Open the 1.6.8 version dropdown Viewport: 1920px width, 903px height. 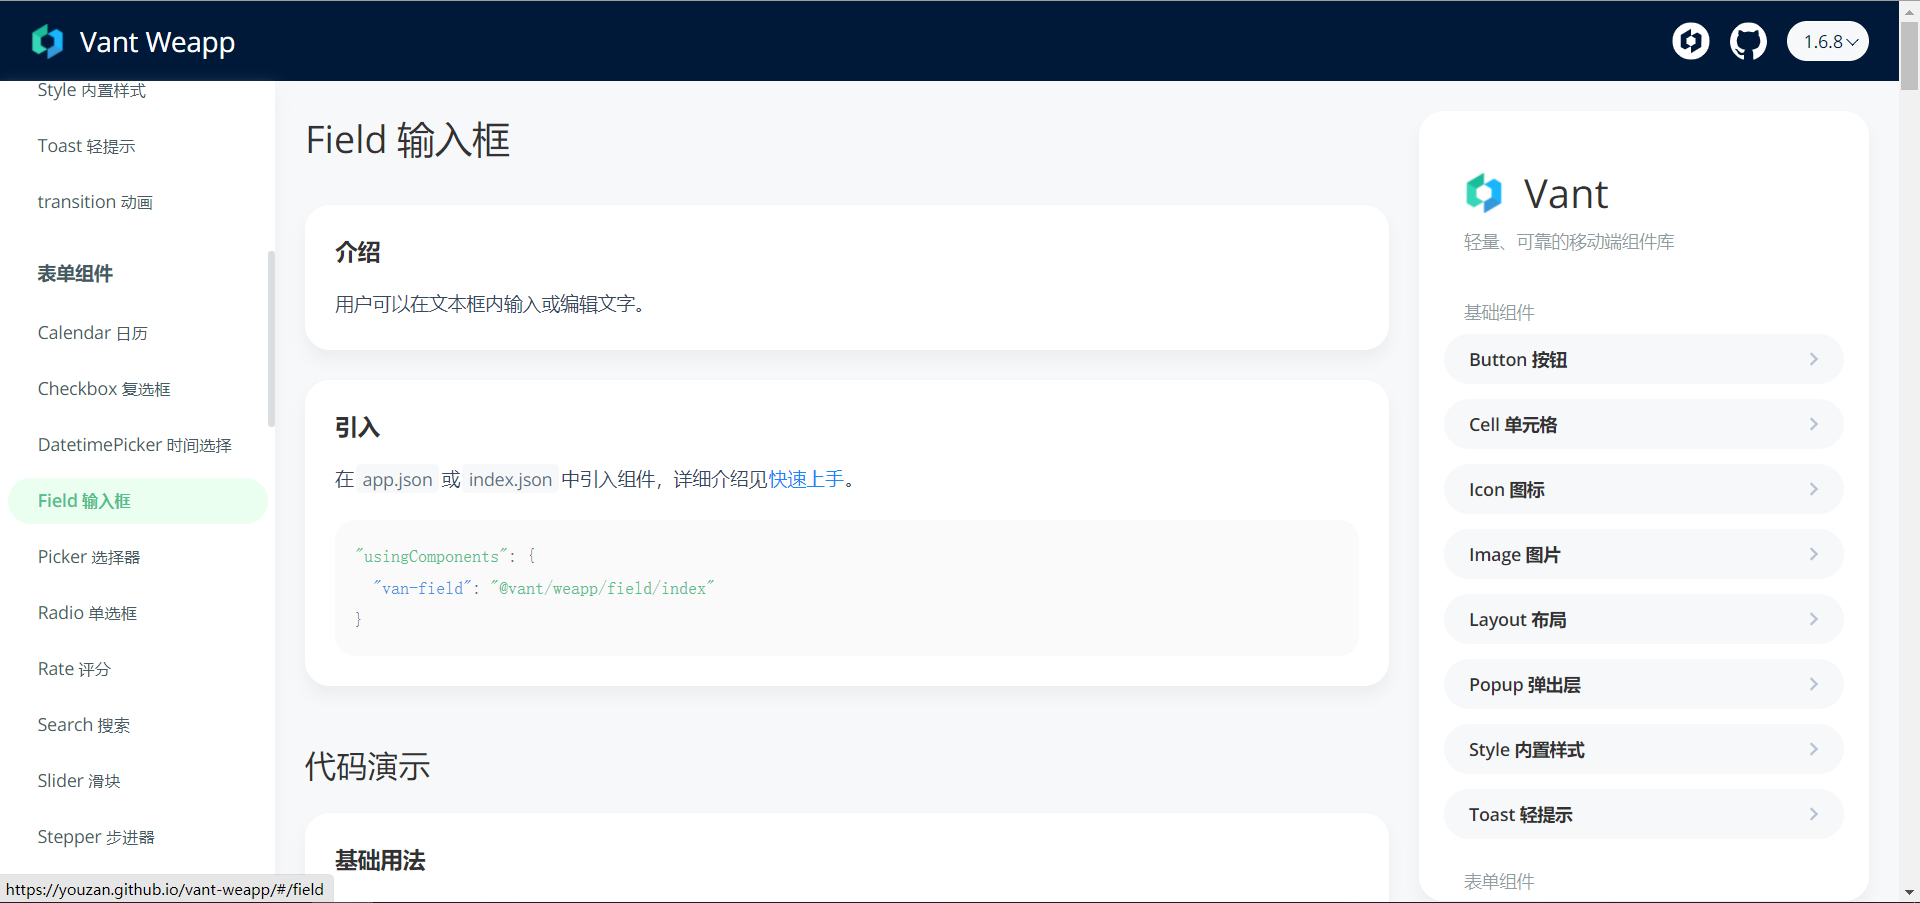click(1827, 41)
